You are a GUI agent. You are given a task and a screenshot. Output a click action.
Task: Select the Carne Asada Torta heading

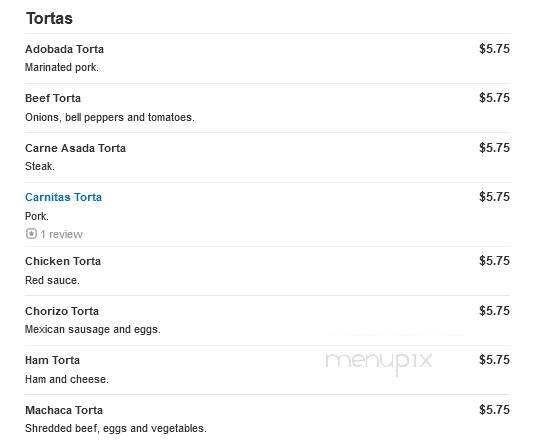point(75,148)
